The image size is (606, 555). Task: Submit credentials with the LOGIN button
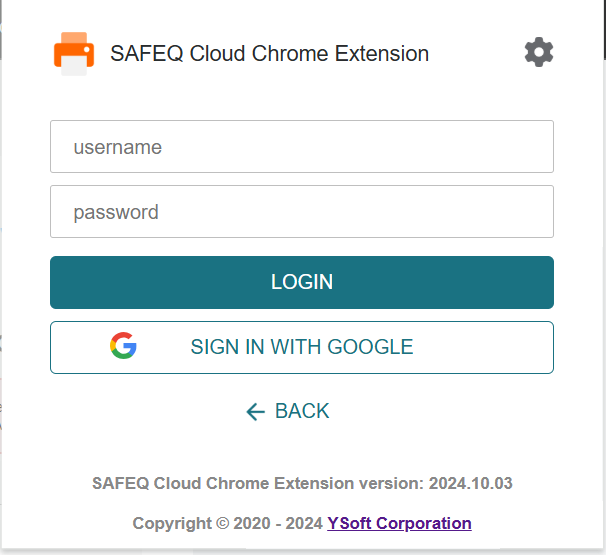click(302, 282)
